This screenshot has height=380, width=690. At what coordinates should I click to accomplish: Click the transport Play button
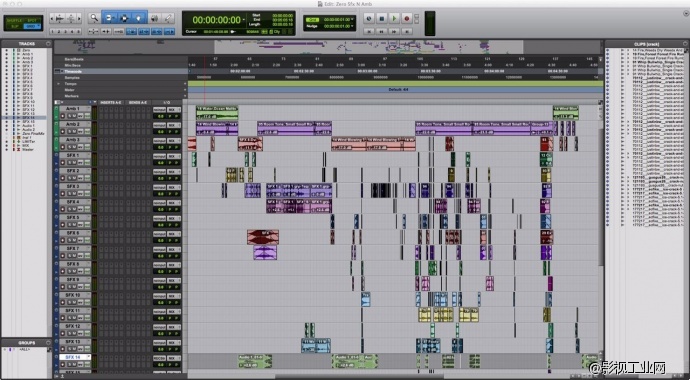[x=394, y=18]
